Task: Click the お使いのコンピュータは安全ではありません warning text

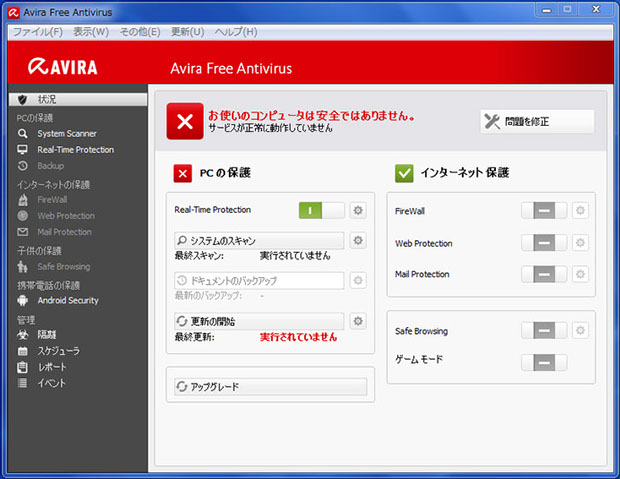Action: point(312,115)
